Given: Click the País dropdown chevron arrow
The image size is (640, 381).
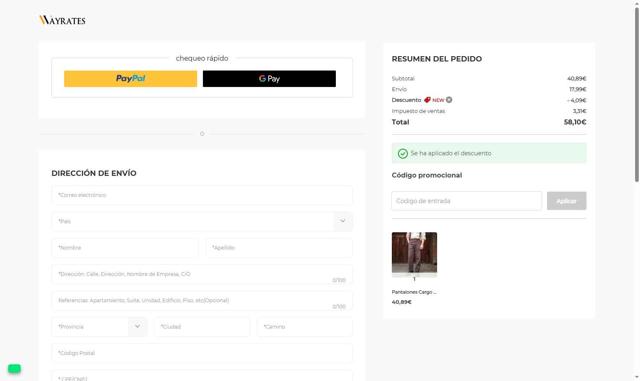Looking at the screenshot, I should (343, 221).
